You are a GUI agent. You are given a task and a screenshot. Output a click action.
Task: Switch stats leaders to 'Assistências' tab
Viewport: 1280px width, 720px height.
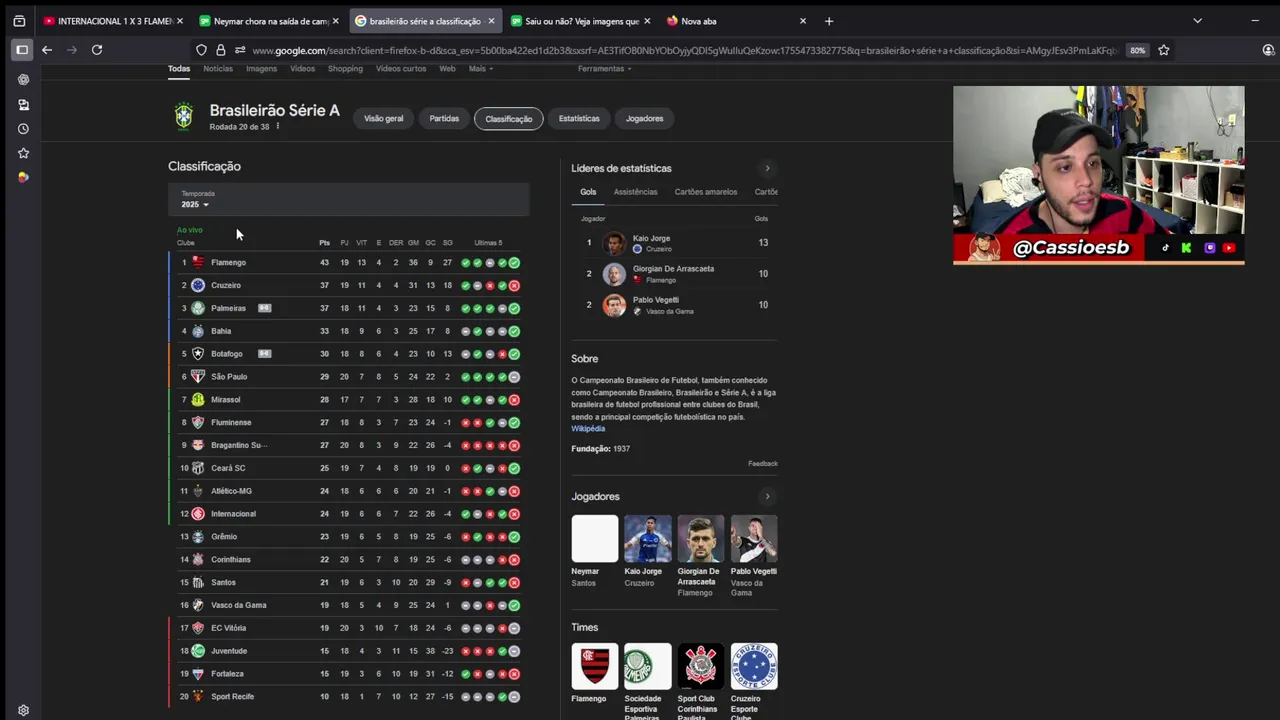pos(635,192)
